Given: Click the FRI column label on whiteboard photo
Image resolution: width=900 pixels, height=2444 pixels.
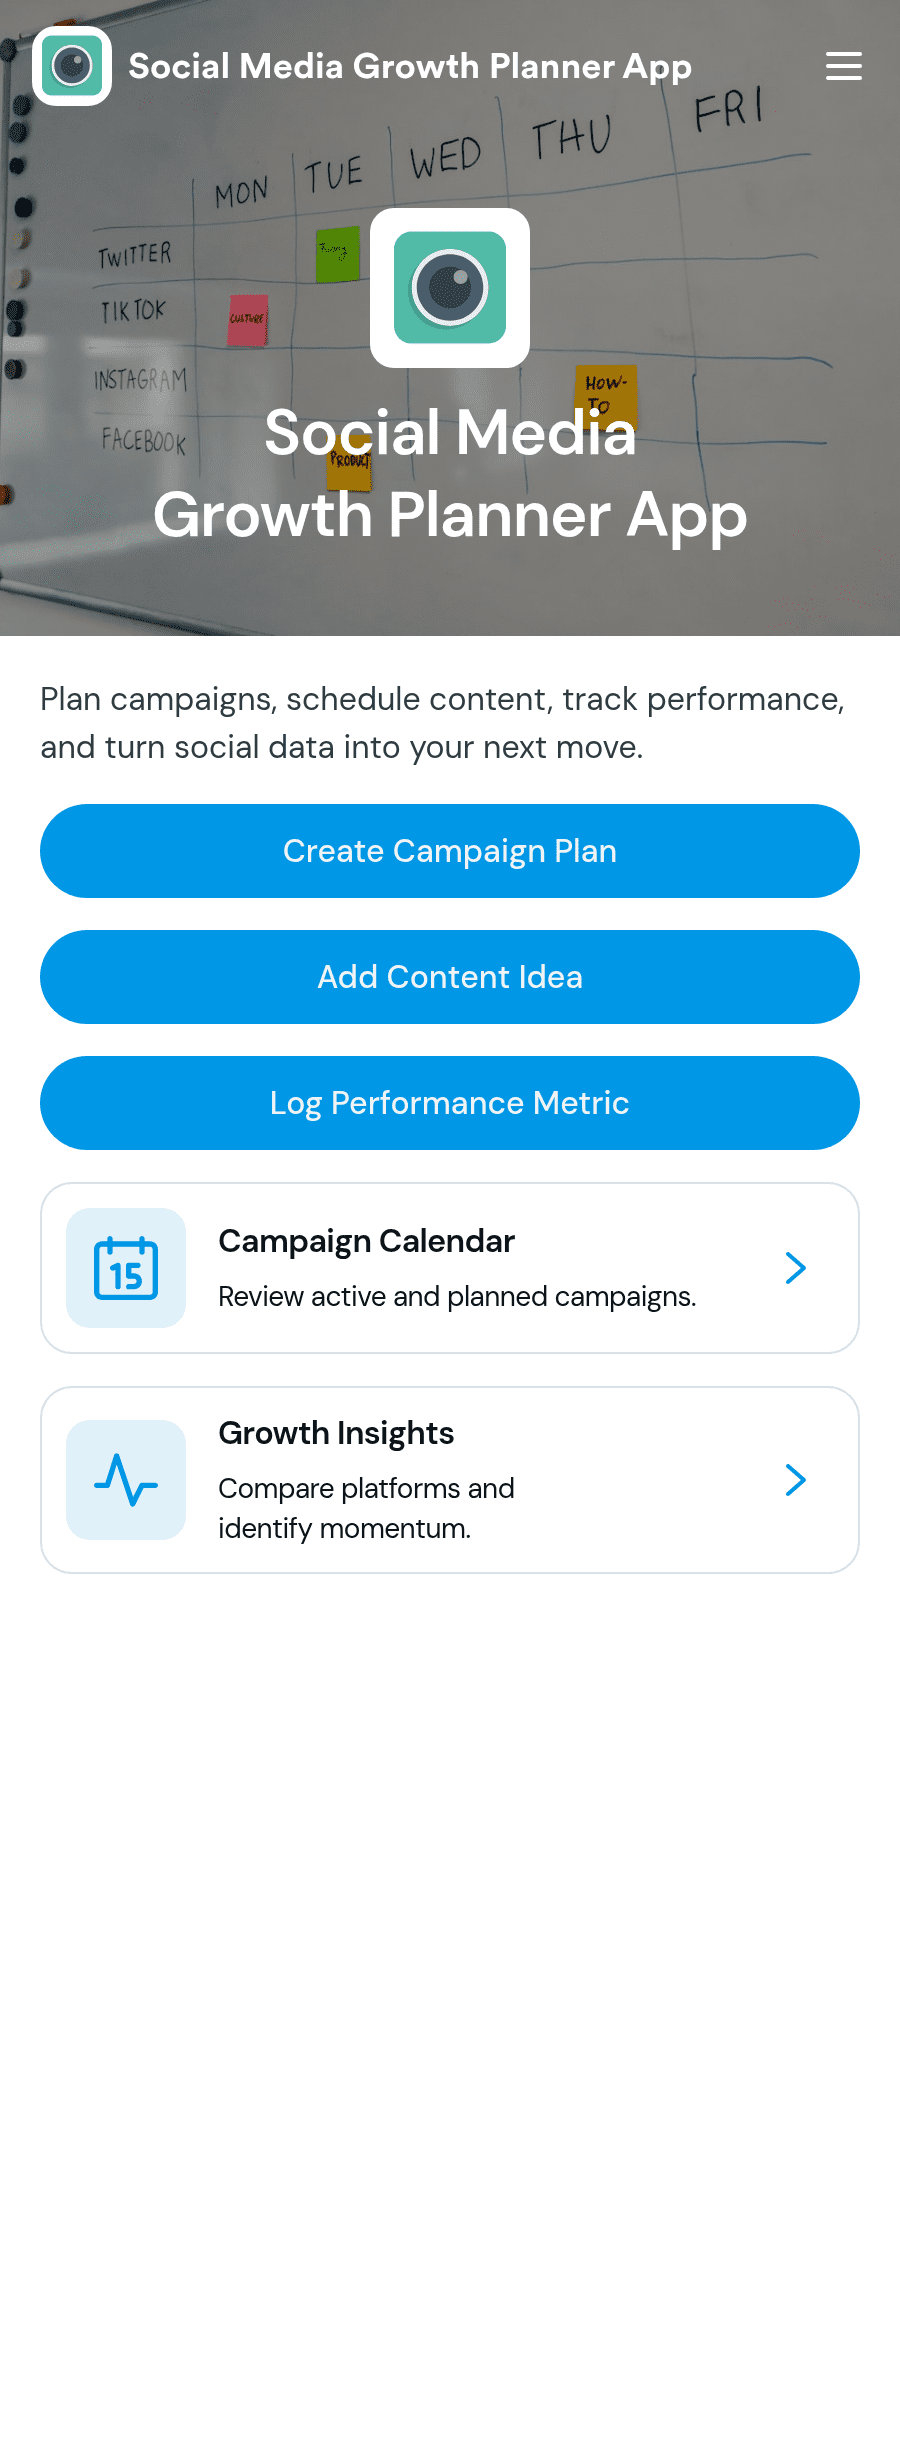Looking at the screenshot, I should (x=729, y=108).
